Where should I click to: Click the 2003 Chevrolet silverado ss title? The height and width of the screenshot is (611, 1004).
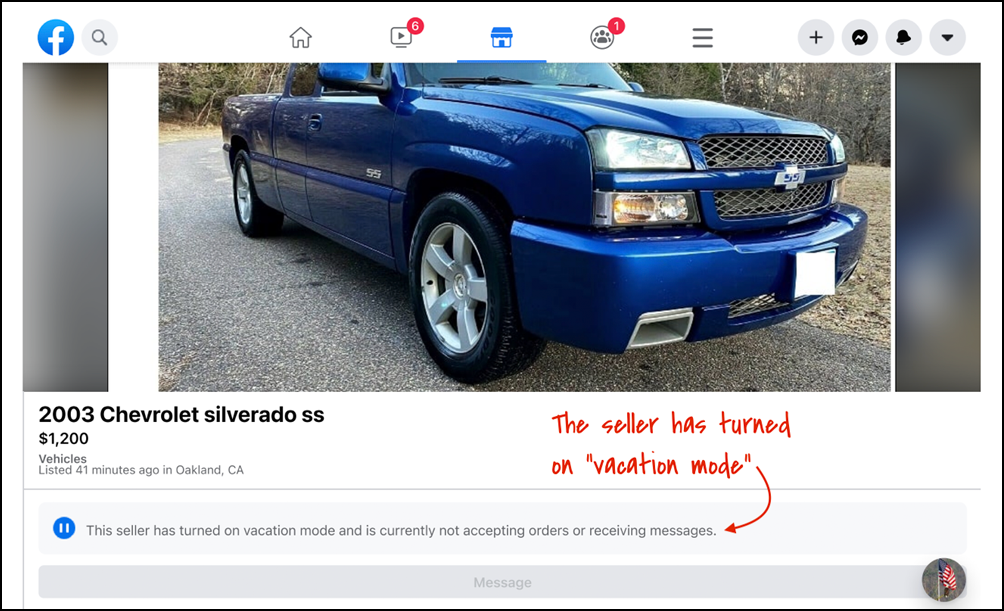[x=181, y=414]
